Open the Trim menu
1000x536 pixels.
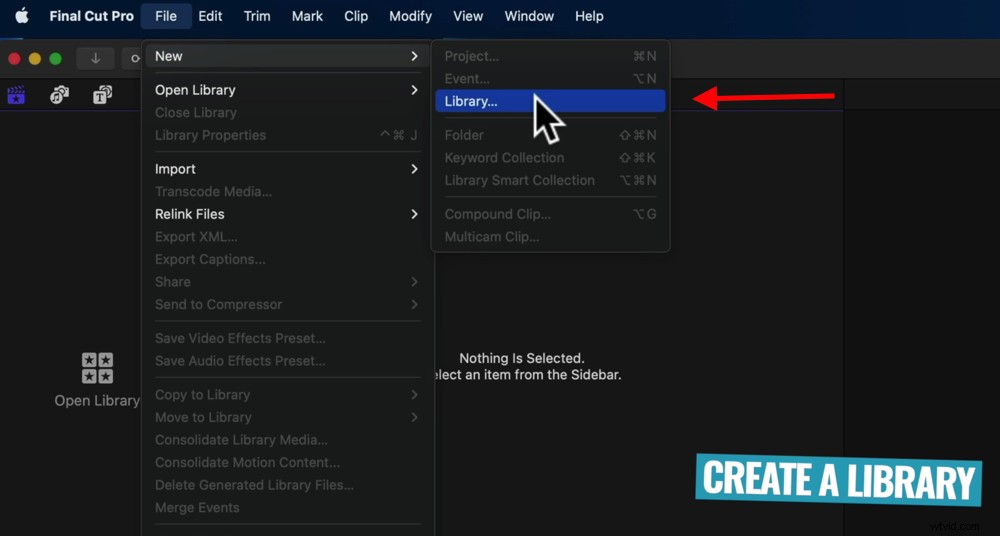click(257, 16)
